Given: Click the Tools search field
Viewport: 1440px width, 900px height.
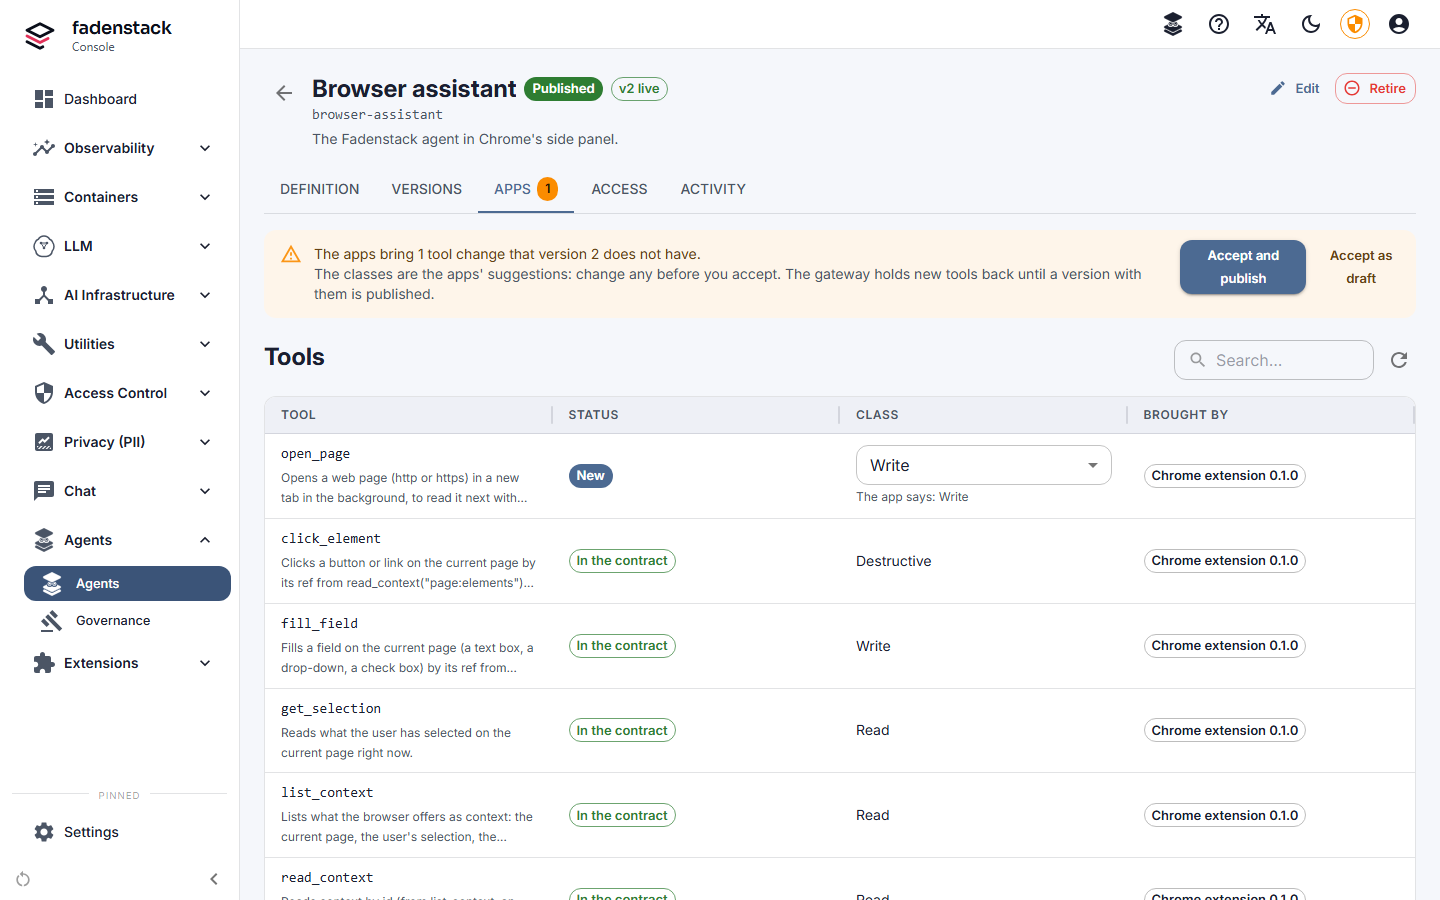Looking at the screenshot, I should pyautogui.click(x=1274, y=360).
